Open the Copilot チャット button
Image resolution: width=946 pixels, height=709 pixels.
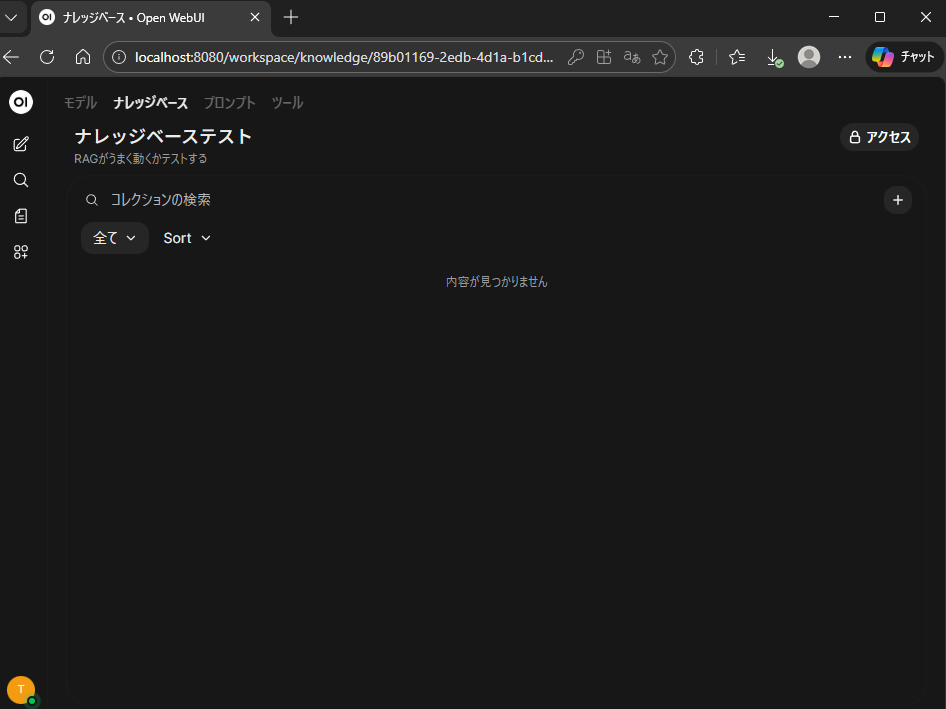pos(904,57)
